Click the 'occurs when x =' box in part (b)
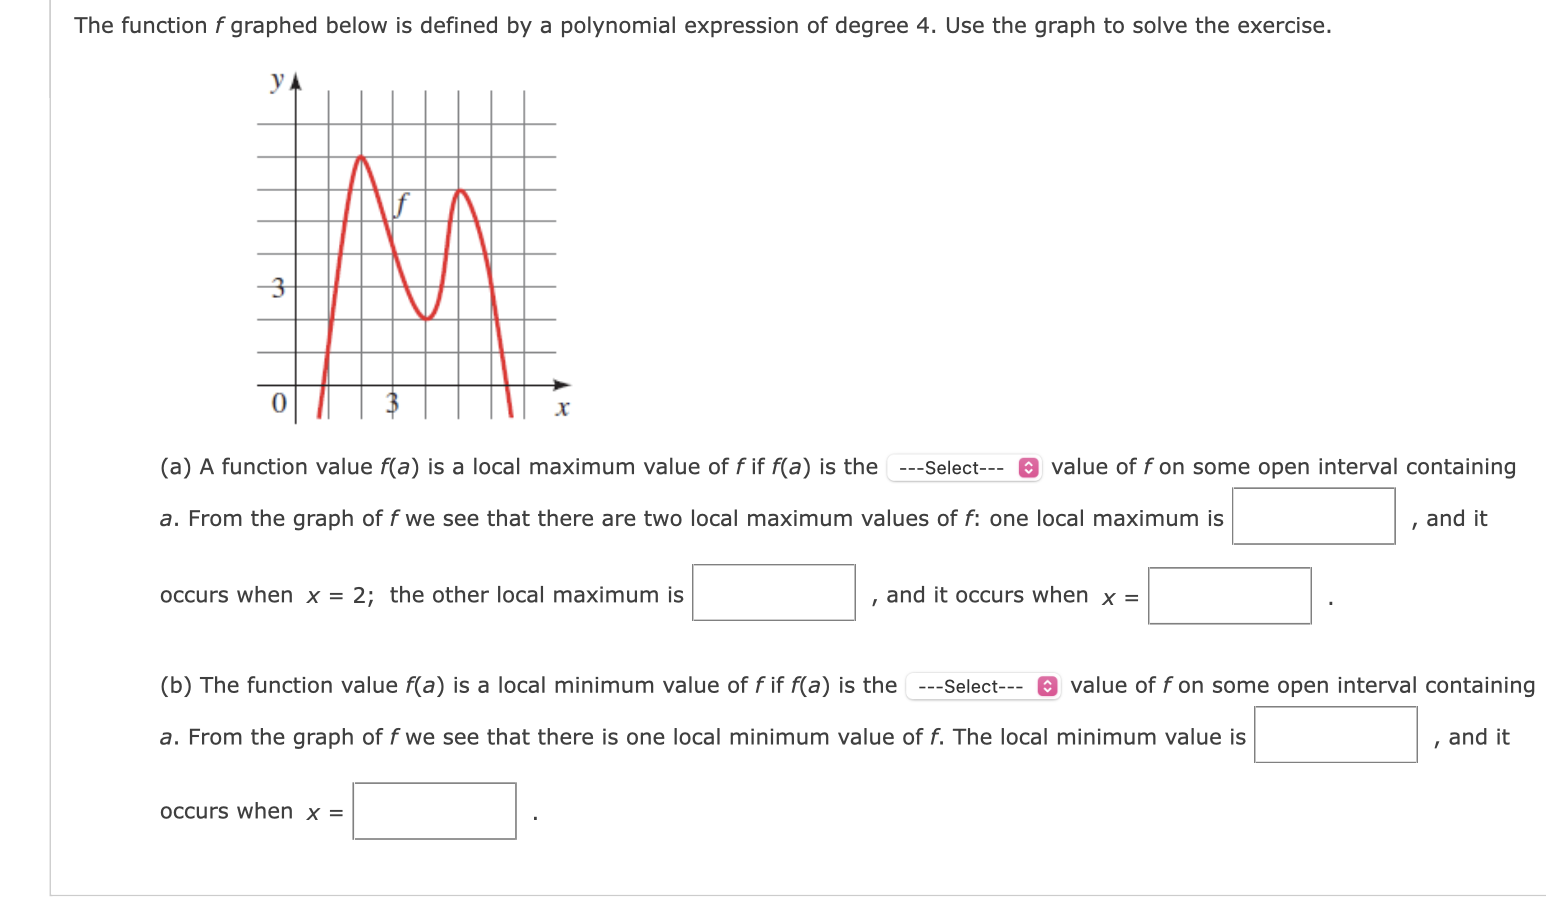The width and height of the screenshot is (1546, 916). (434, 811)
